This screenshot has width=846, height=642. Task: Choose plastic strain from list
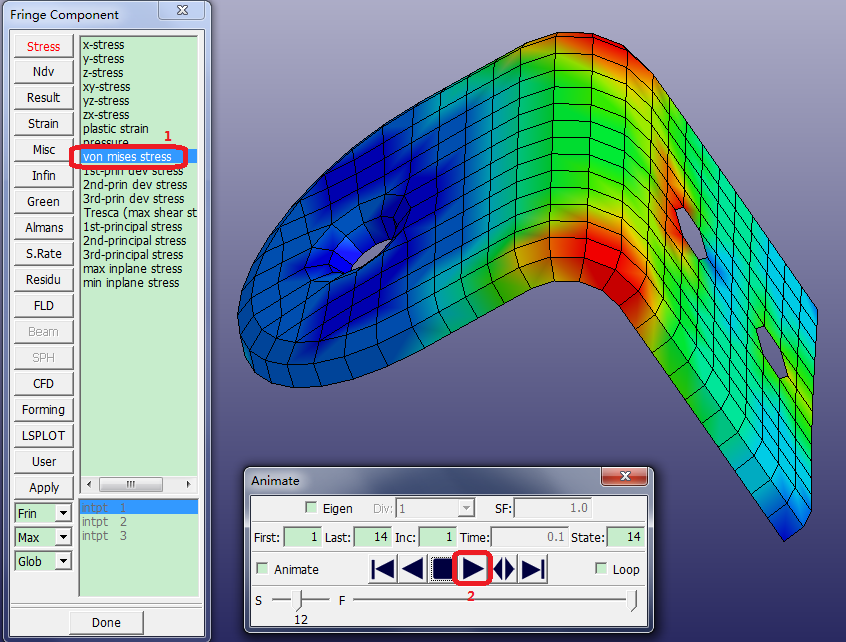point(116,129)
